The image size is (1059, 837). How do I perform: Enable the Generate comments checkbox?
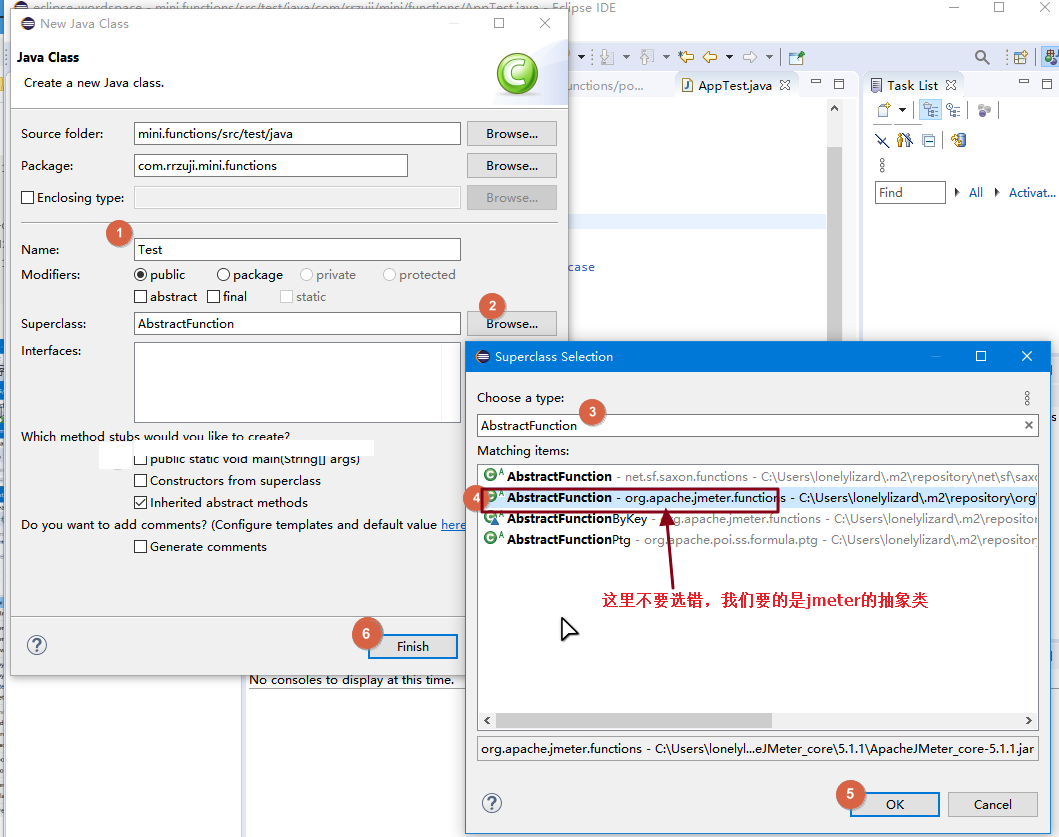pos(141,547)
